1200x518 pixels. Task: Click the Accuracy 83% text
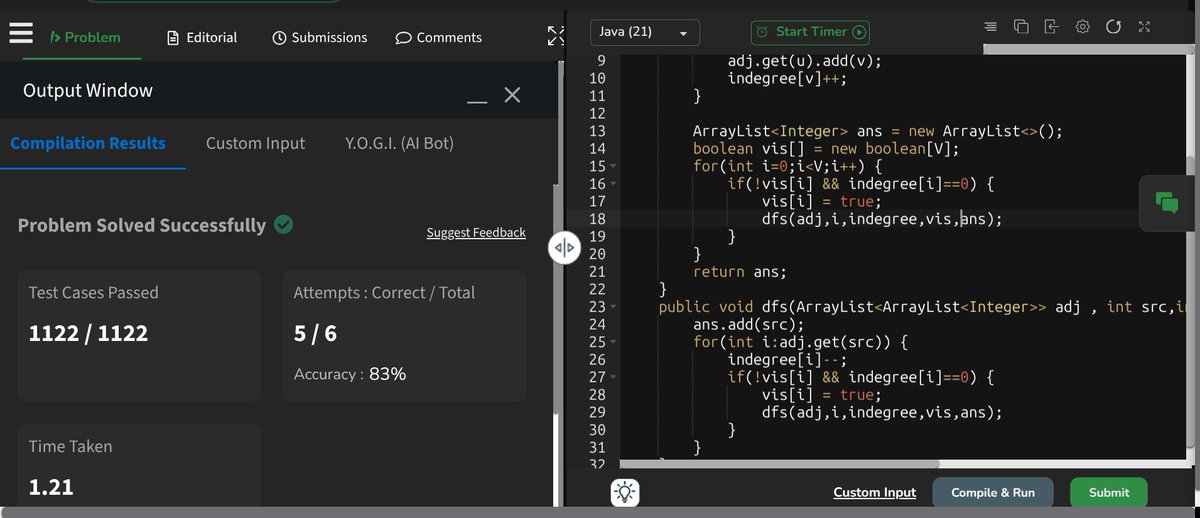click(x=350, y=374)
